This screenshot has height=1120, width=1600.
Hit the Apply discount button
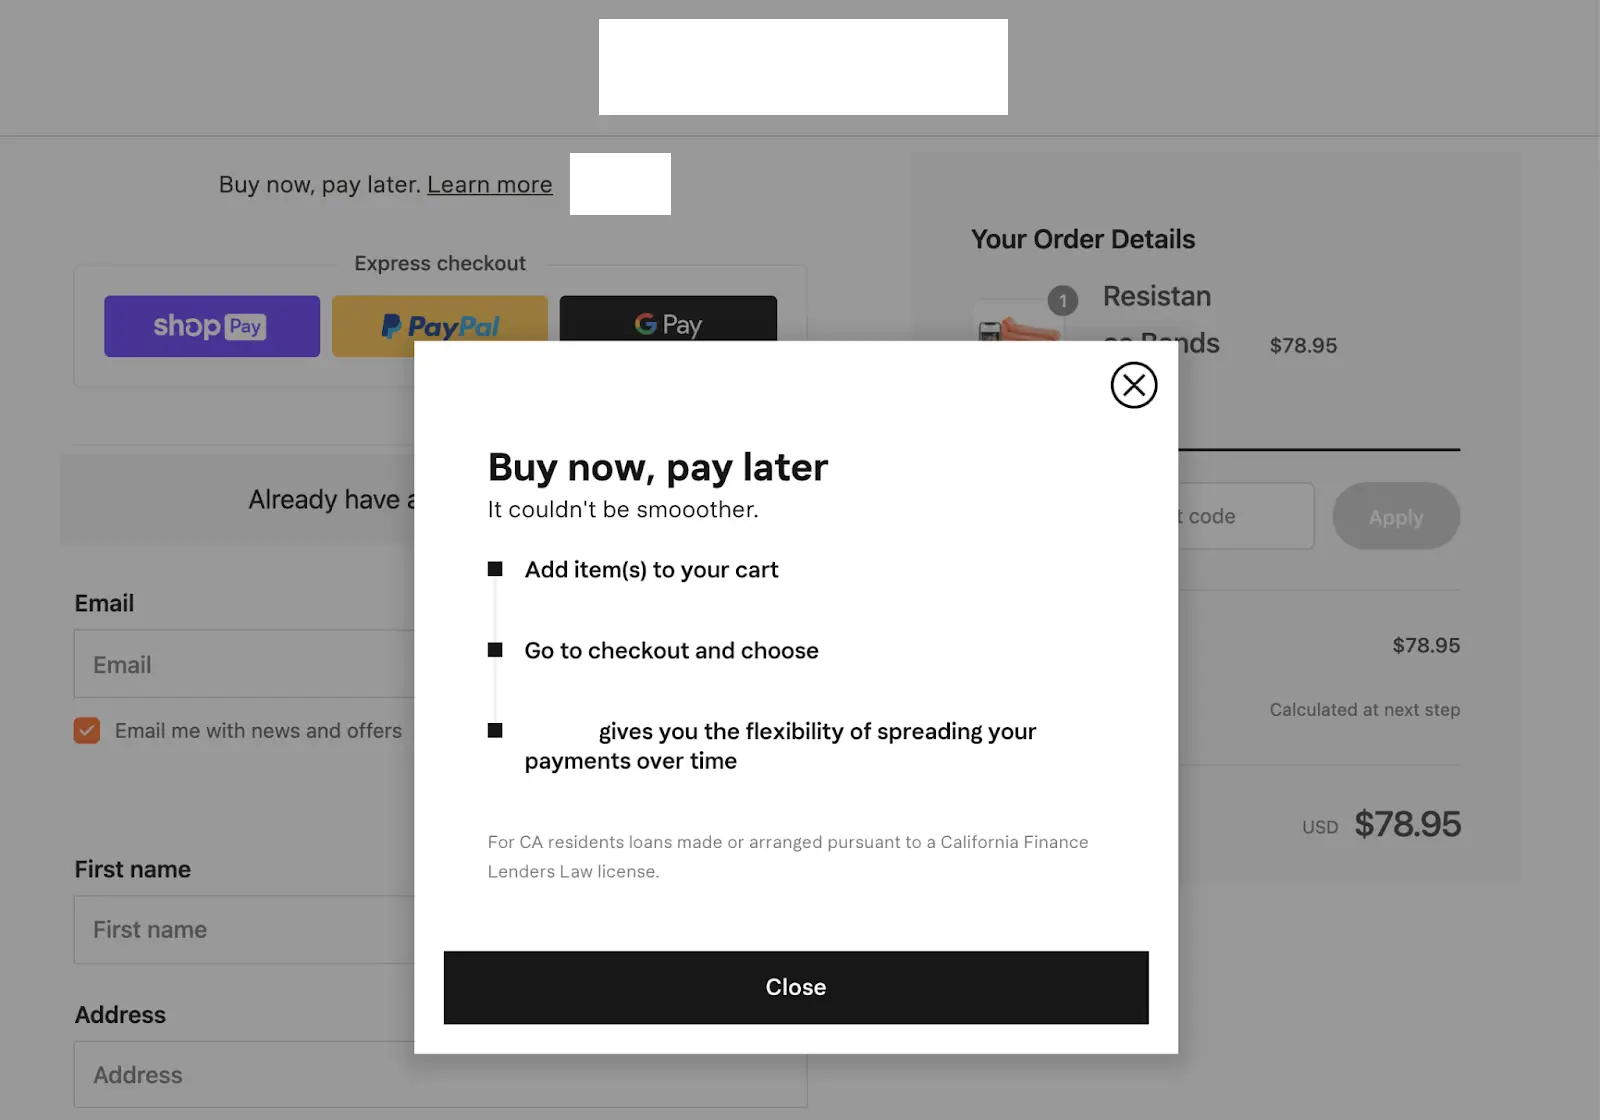click(1395, 516)
